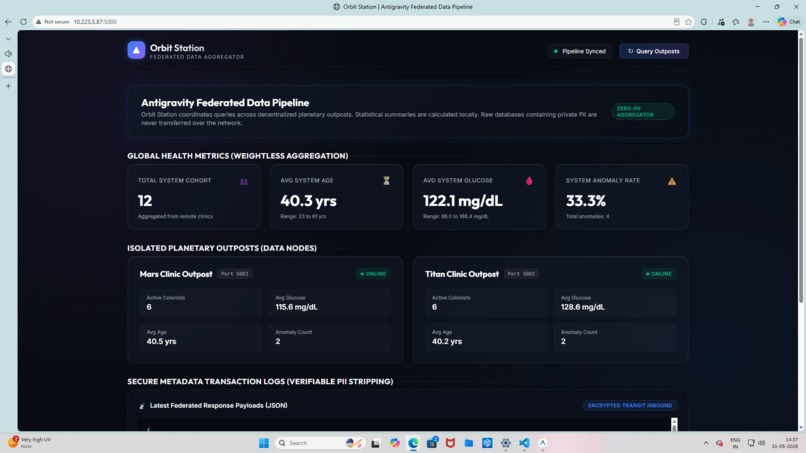The image size is (806, 453).
Task: Click the icon beside Latest Federated Response Payloads
Action: click(x=142, y=406)
